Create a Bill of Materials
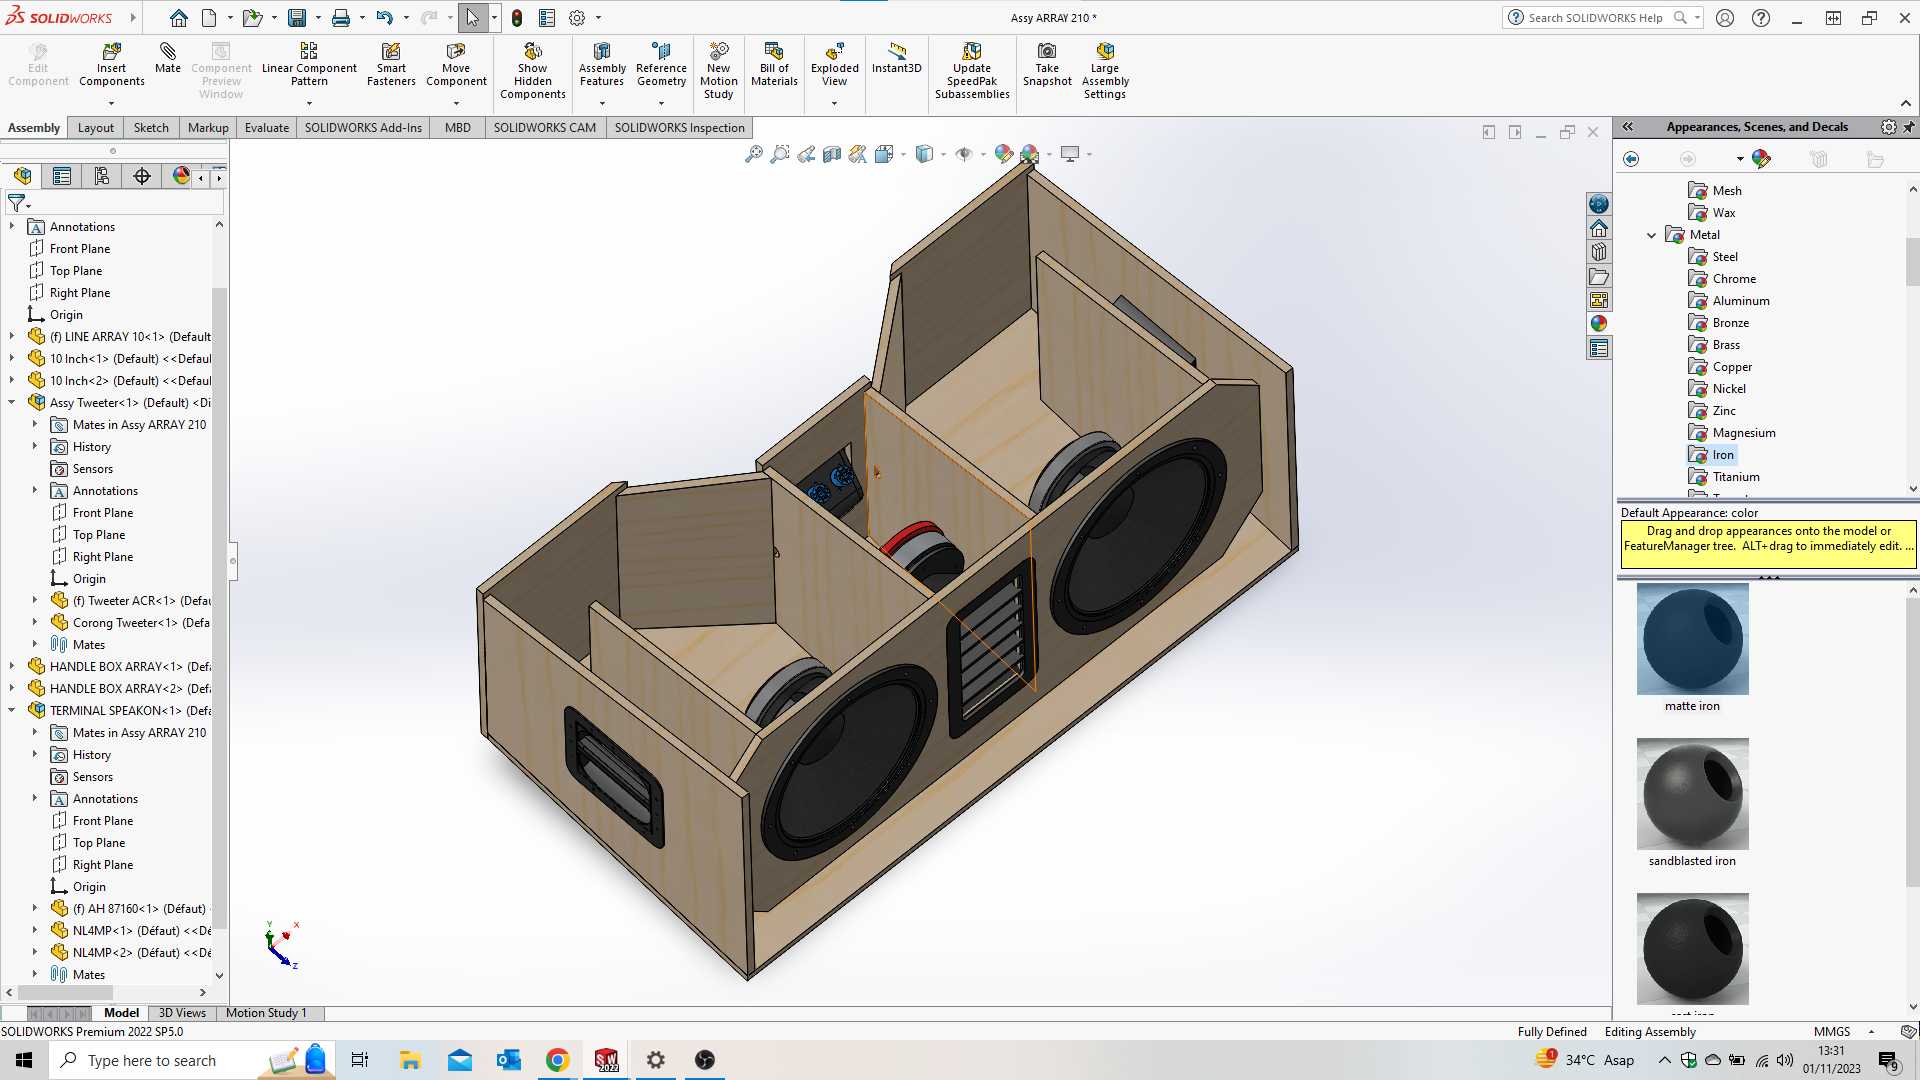This screenshot has height=1080, width=1920. 774,64
